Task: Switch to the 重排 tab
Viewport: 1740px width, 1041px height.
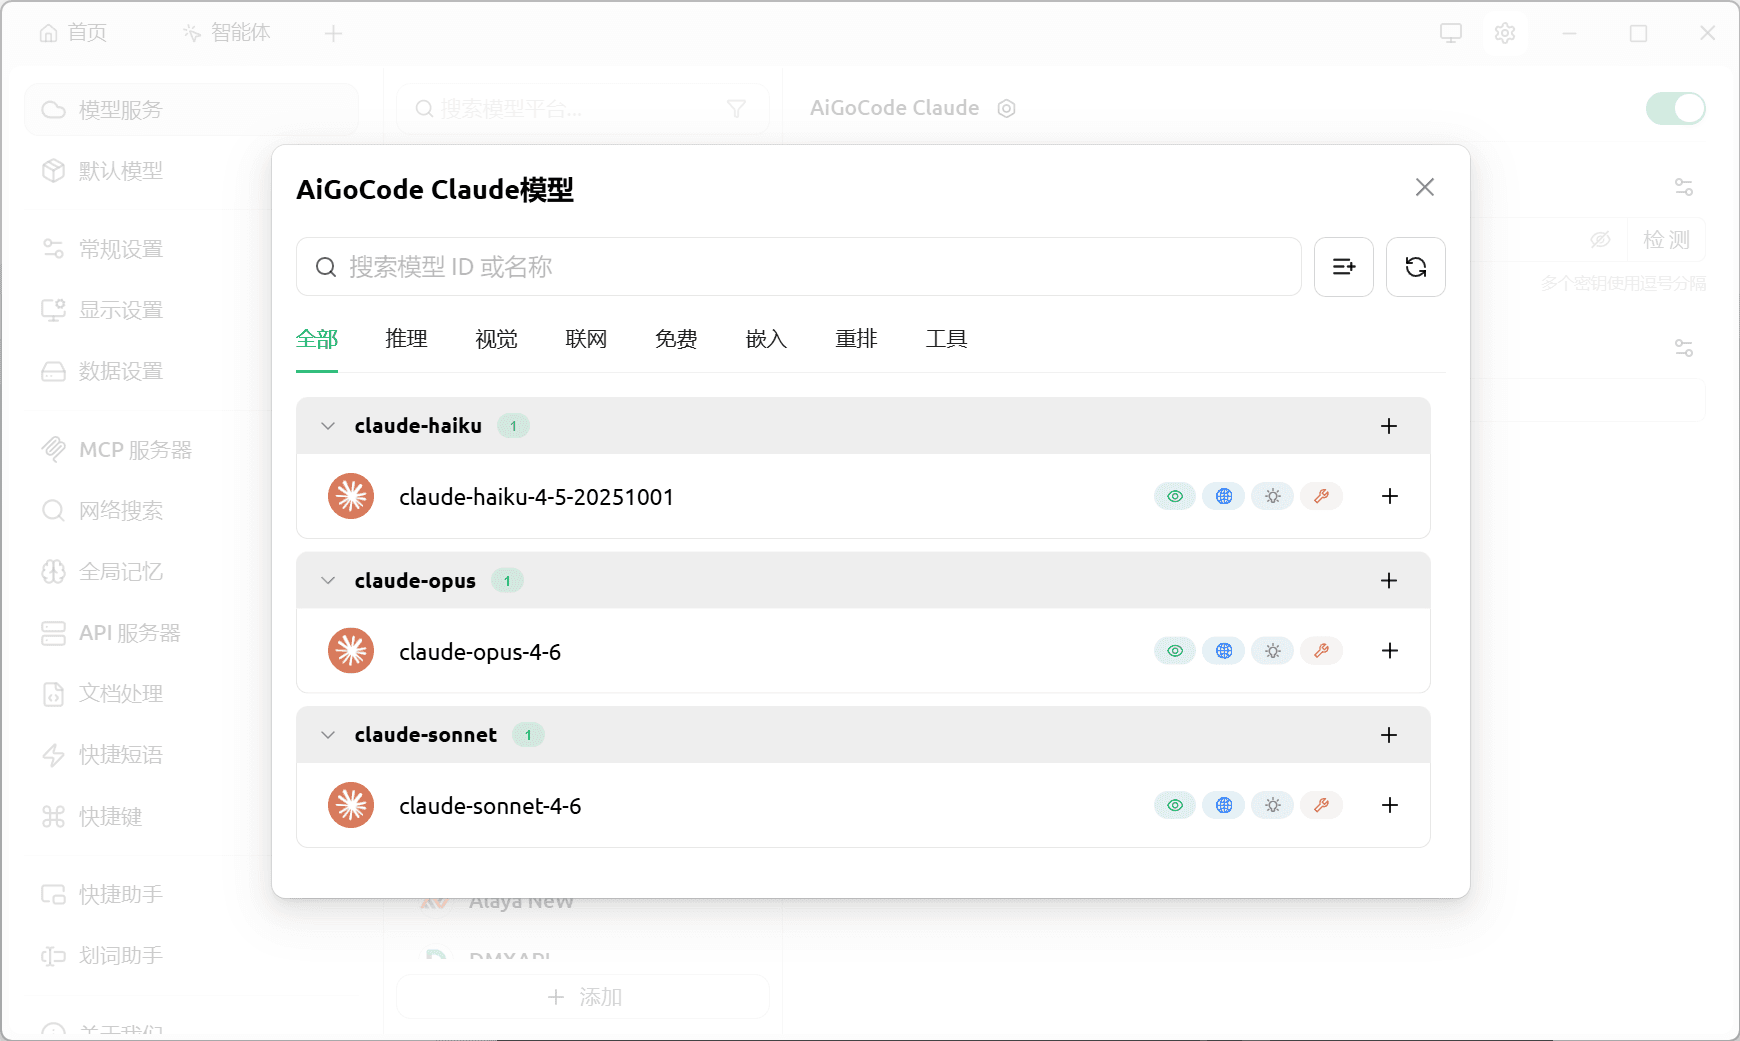Action: [x=857, y=339]
